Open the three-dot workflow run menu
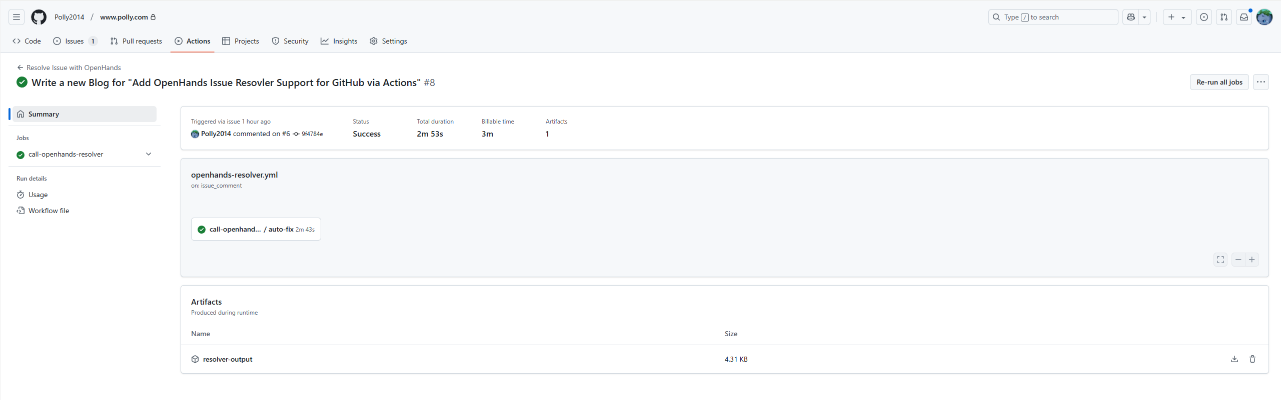The image size is (1281, 400). 1261,82
